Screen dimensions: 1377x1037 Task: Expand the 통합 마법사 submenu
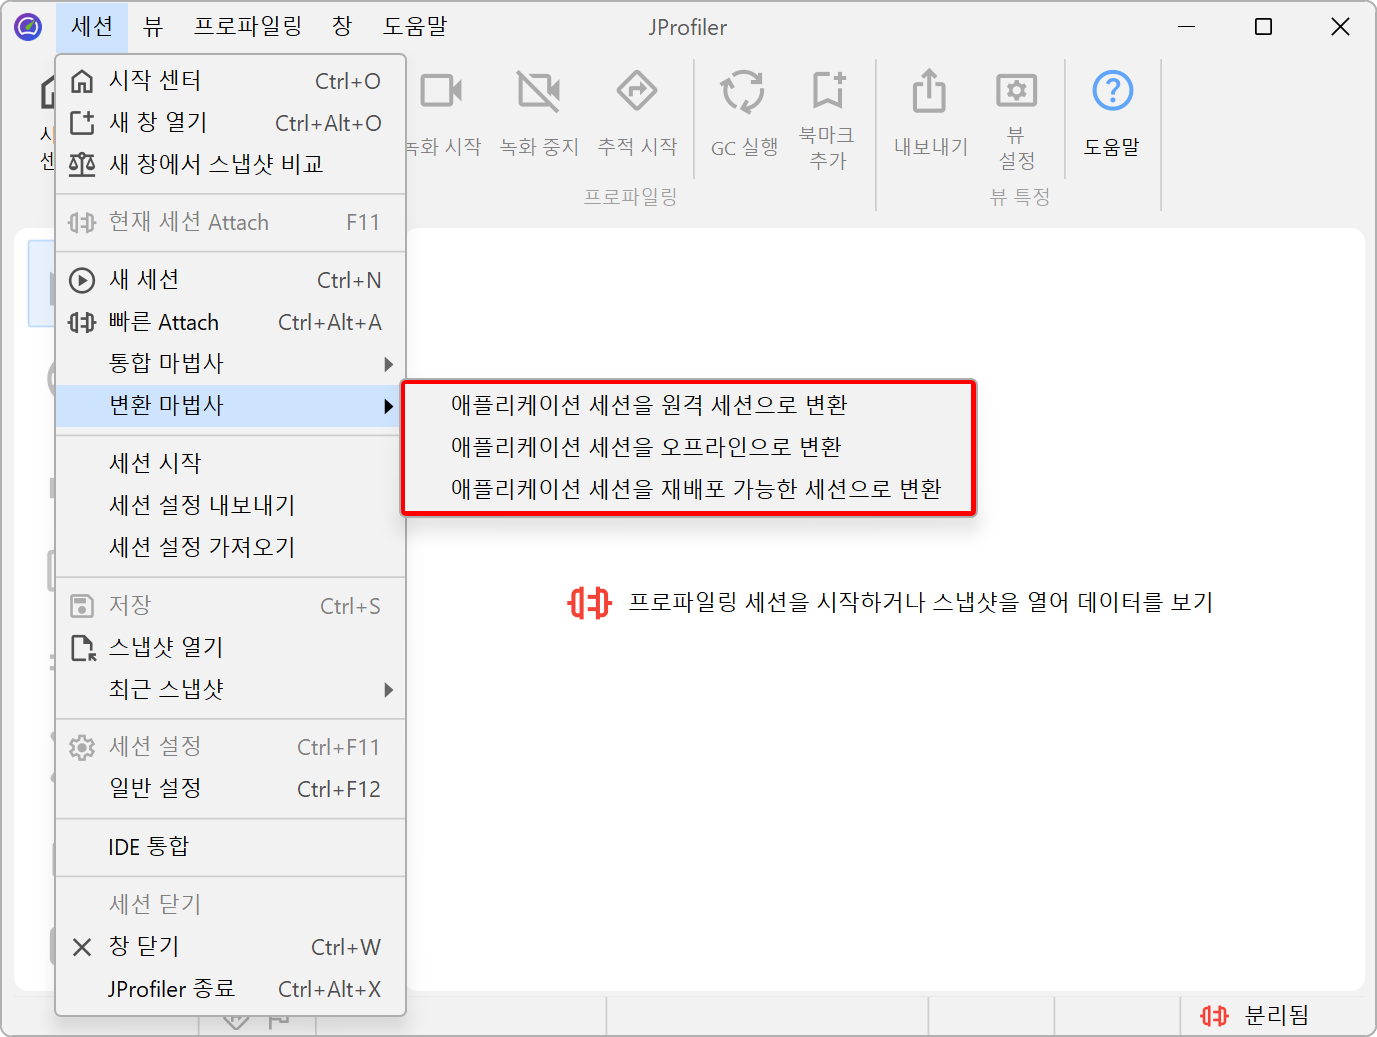click(x=230, y=363)
